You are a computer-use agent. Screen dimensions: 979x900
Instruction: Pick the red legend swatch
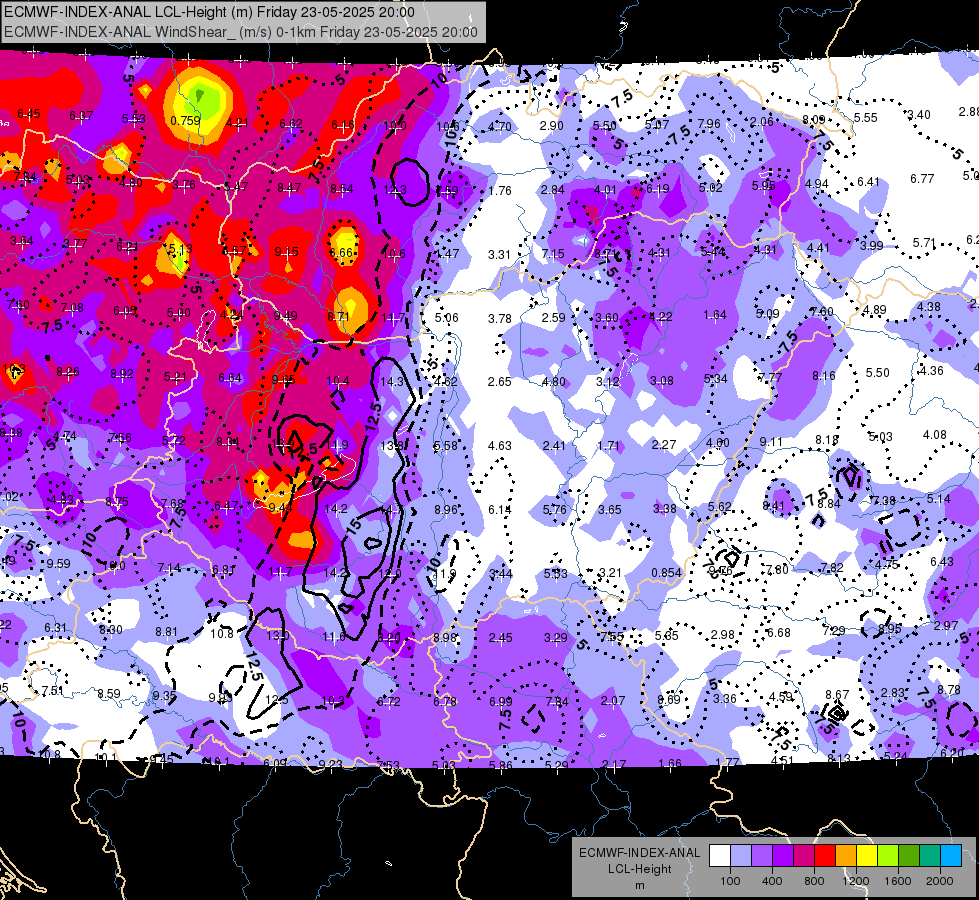[x=825, y=856]
